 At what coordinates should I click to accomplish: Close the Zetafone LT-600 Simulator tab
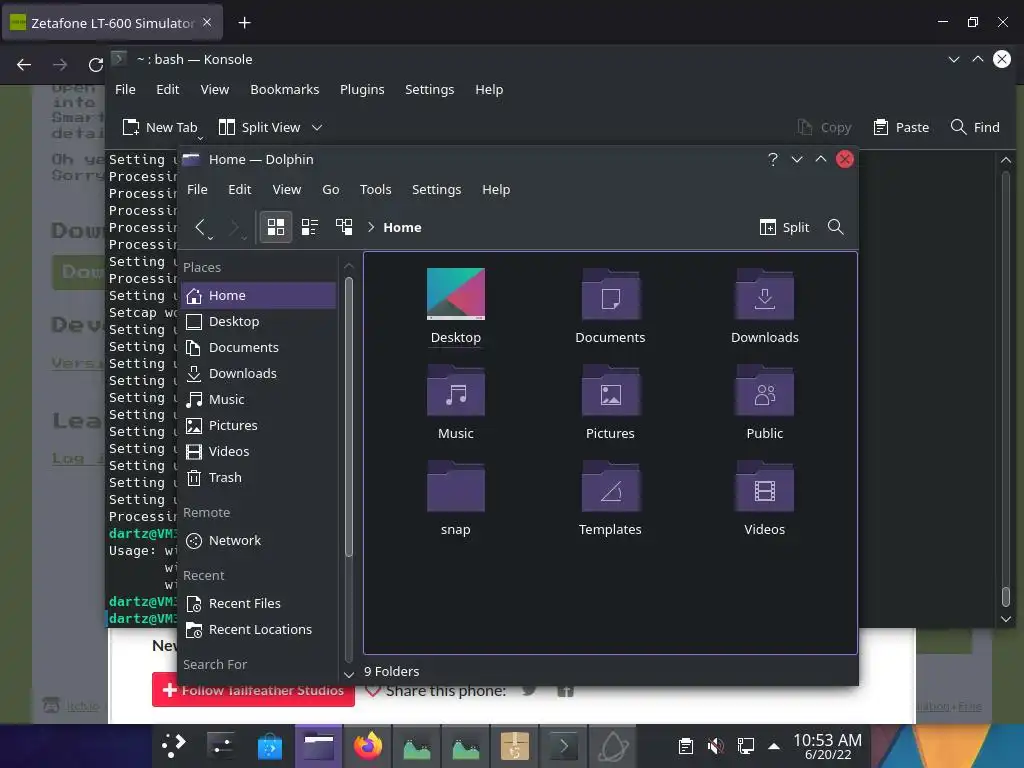[207, 22]
